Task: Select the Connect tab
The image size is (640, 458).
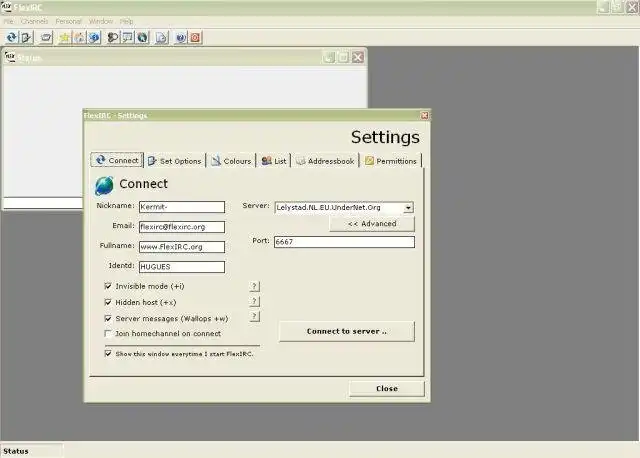Action: click(x=117, y=160)
